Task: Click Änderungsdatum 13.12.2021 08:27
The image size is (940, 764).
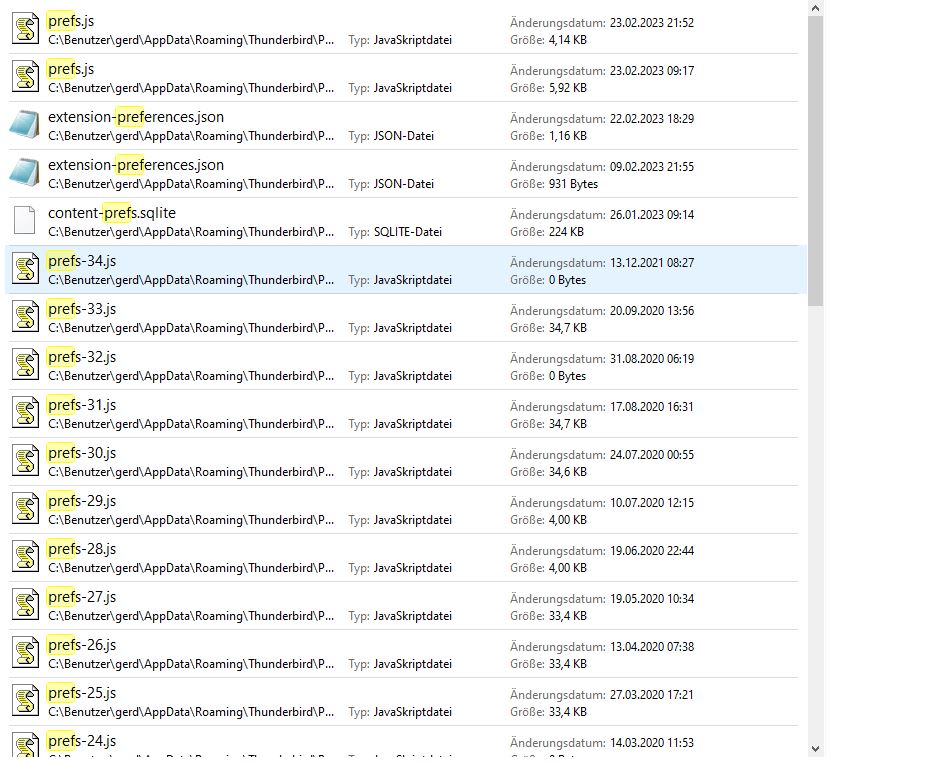Action: [x=602, y=263]
